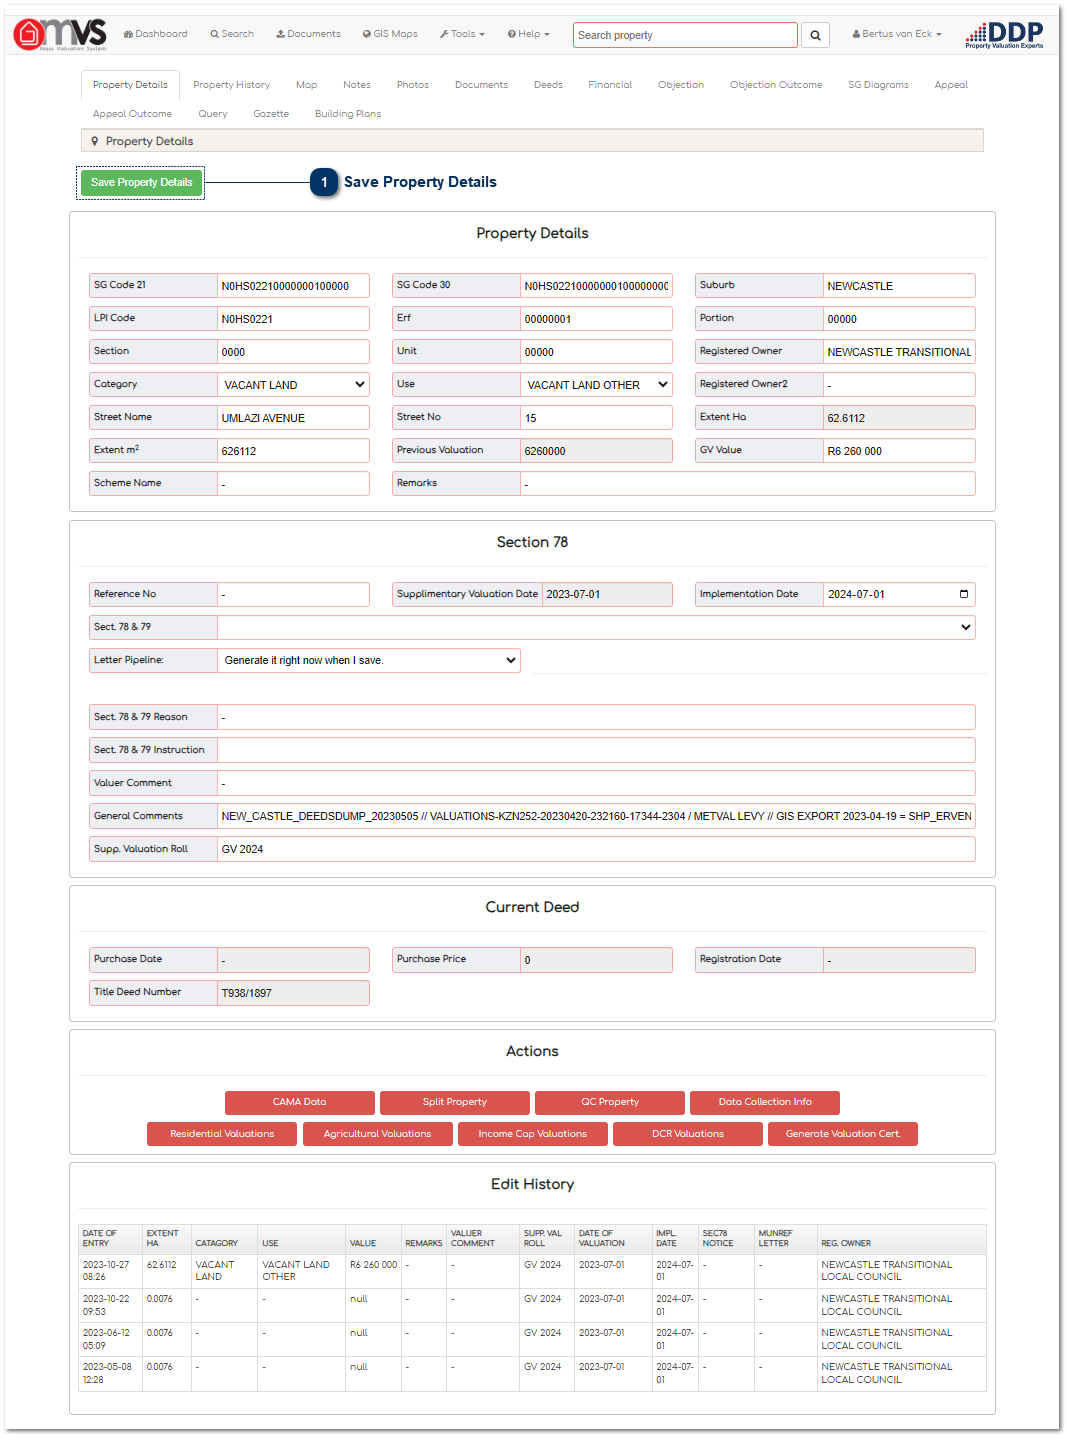
Task: Click the GV Value field
Action: coord(899,451)
